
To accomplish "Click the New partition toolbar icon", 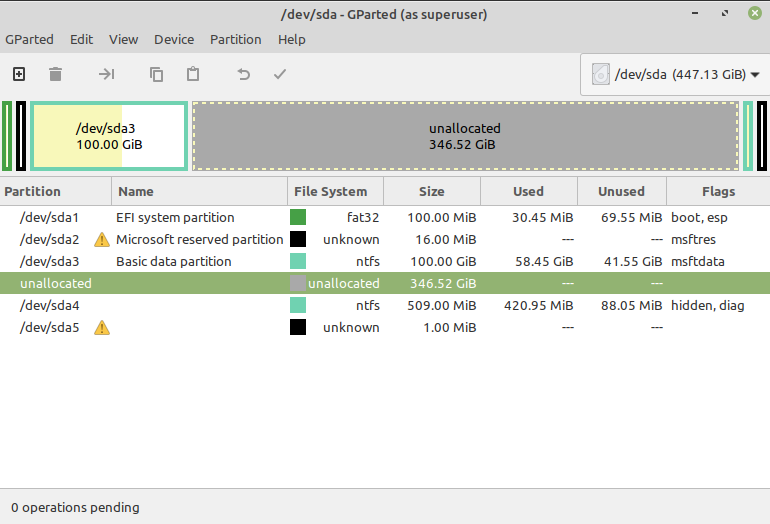I will pyautogui.click(x=19, y=74).
